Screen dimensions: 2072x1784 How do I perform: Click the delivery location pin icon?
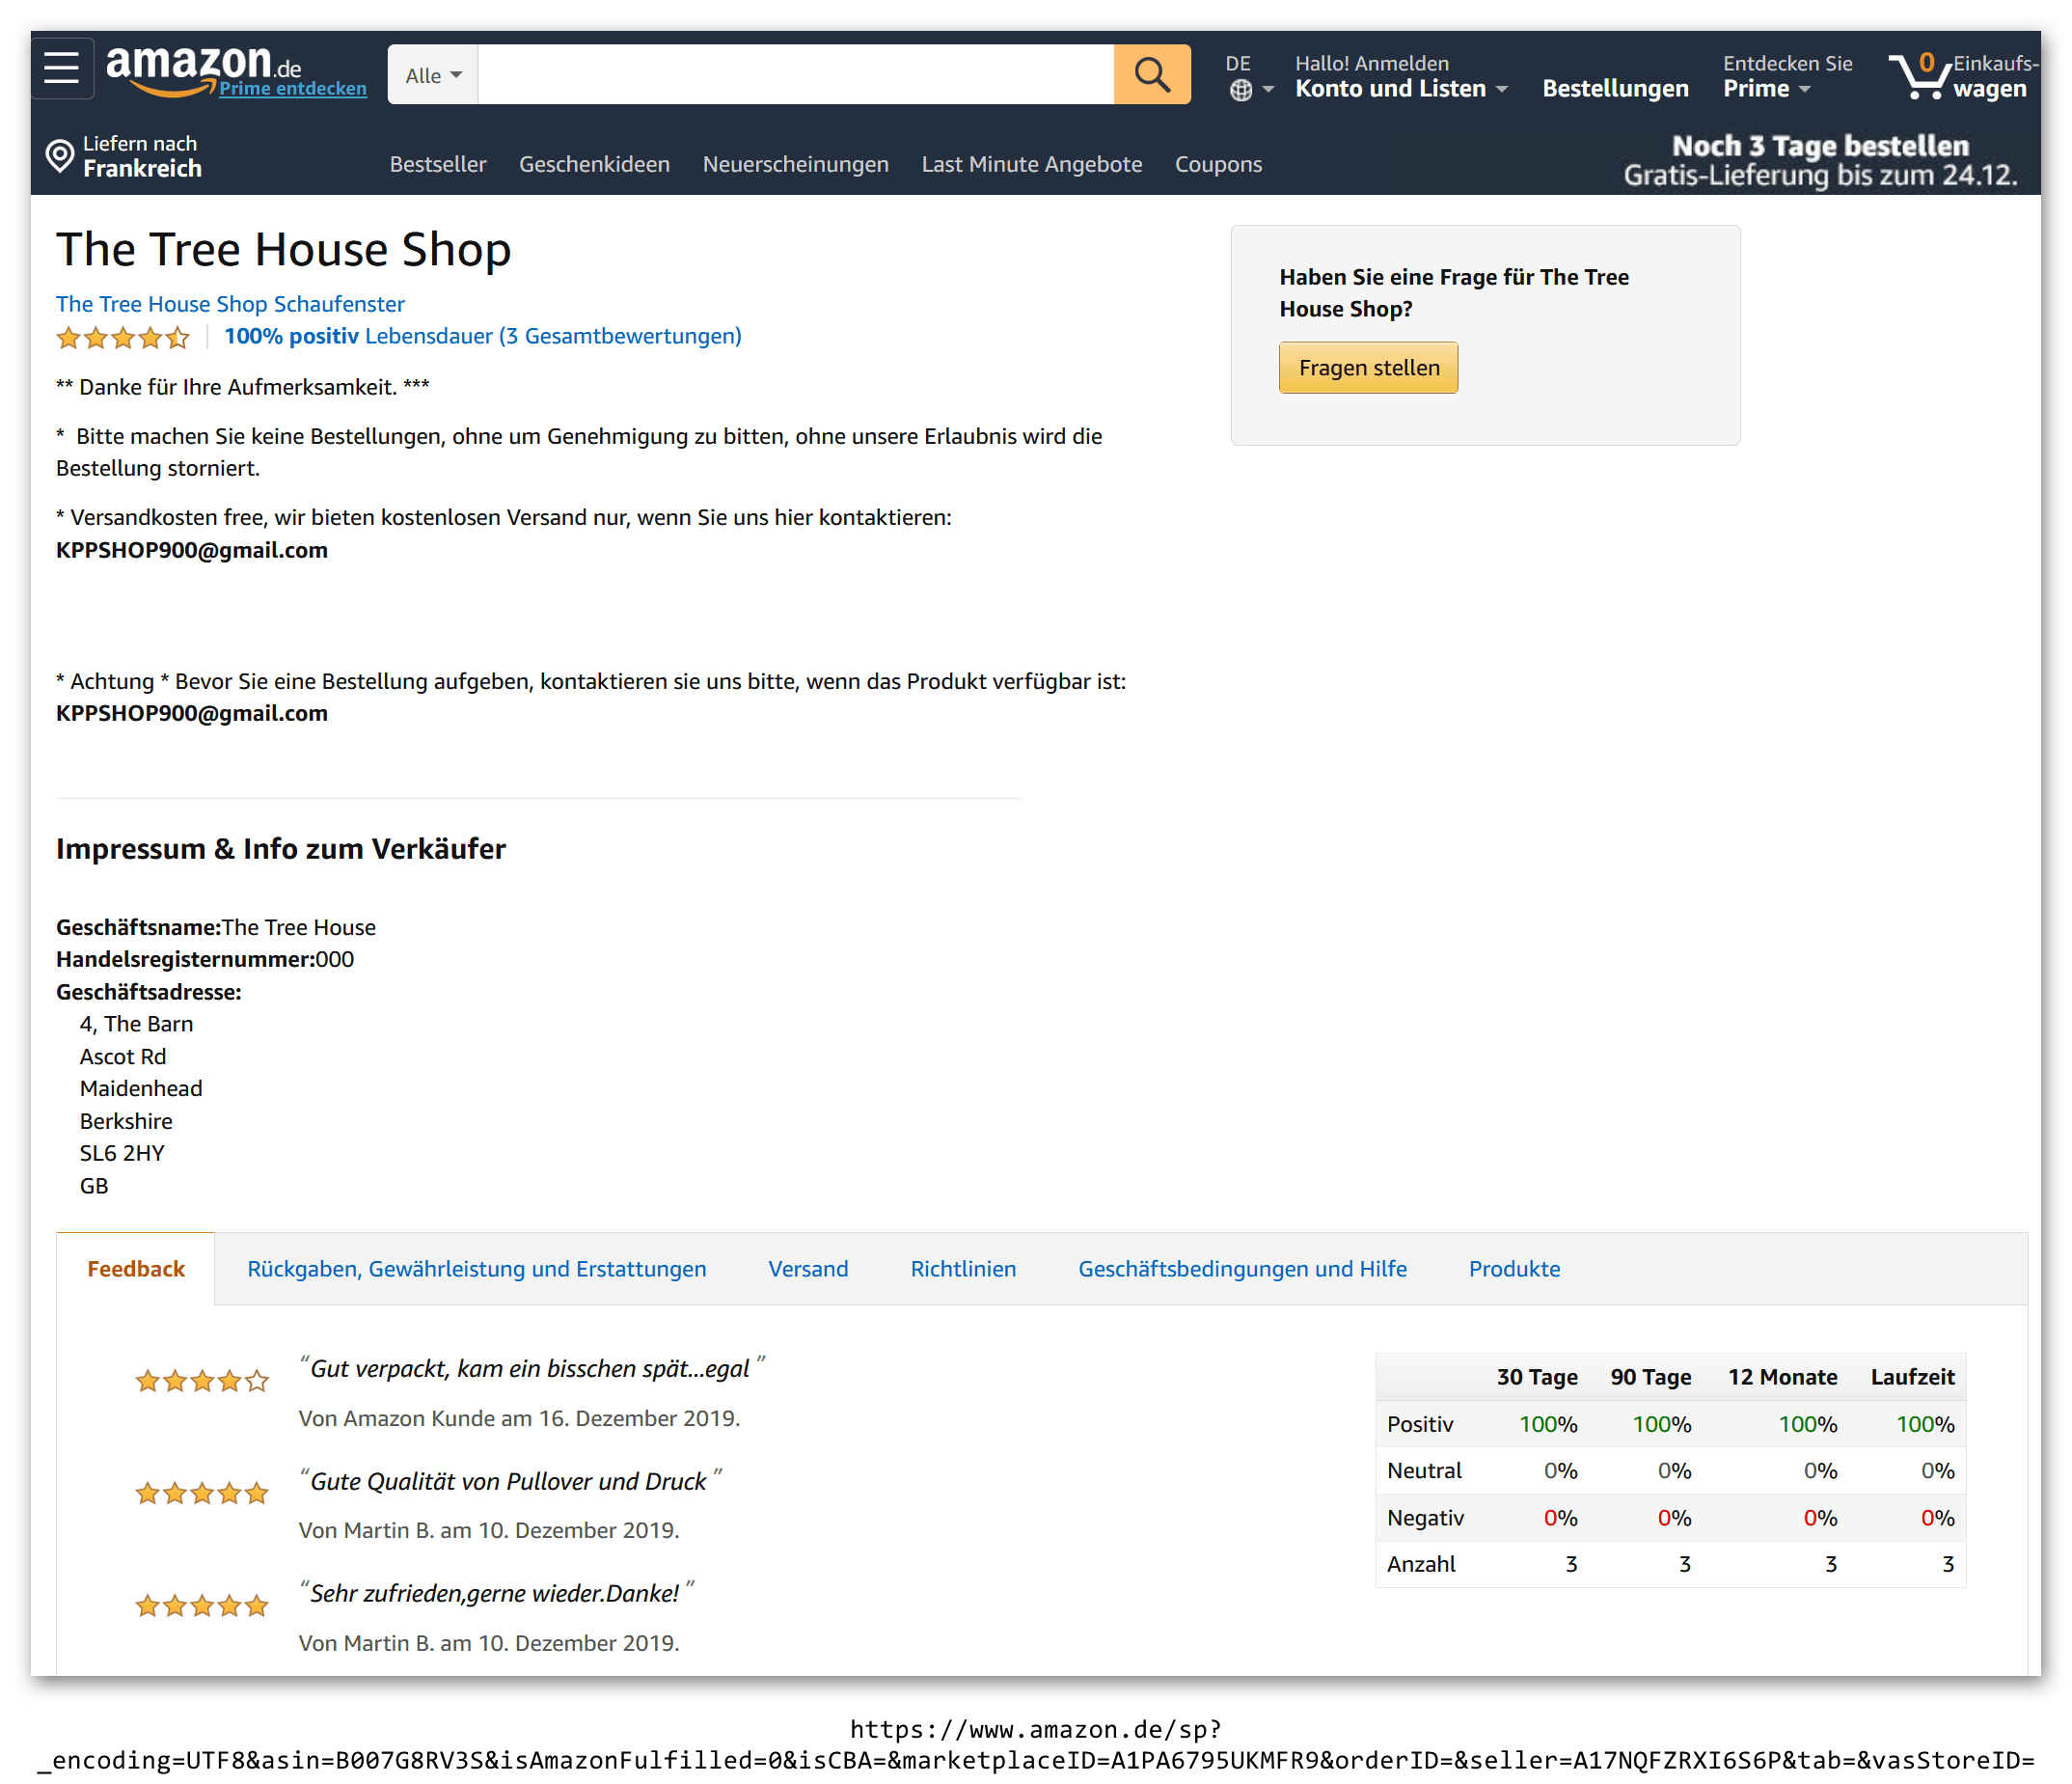coord(60,156)
